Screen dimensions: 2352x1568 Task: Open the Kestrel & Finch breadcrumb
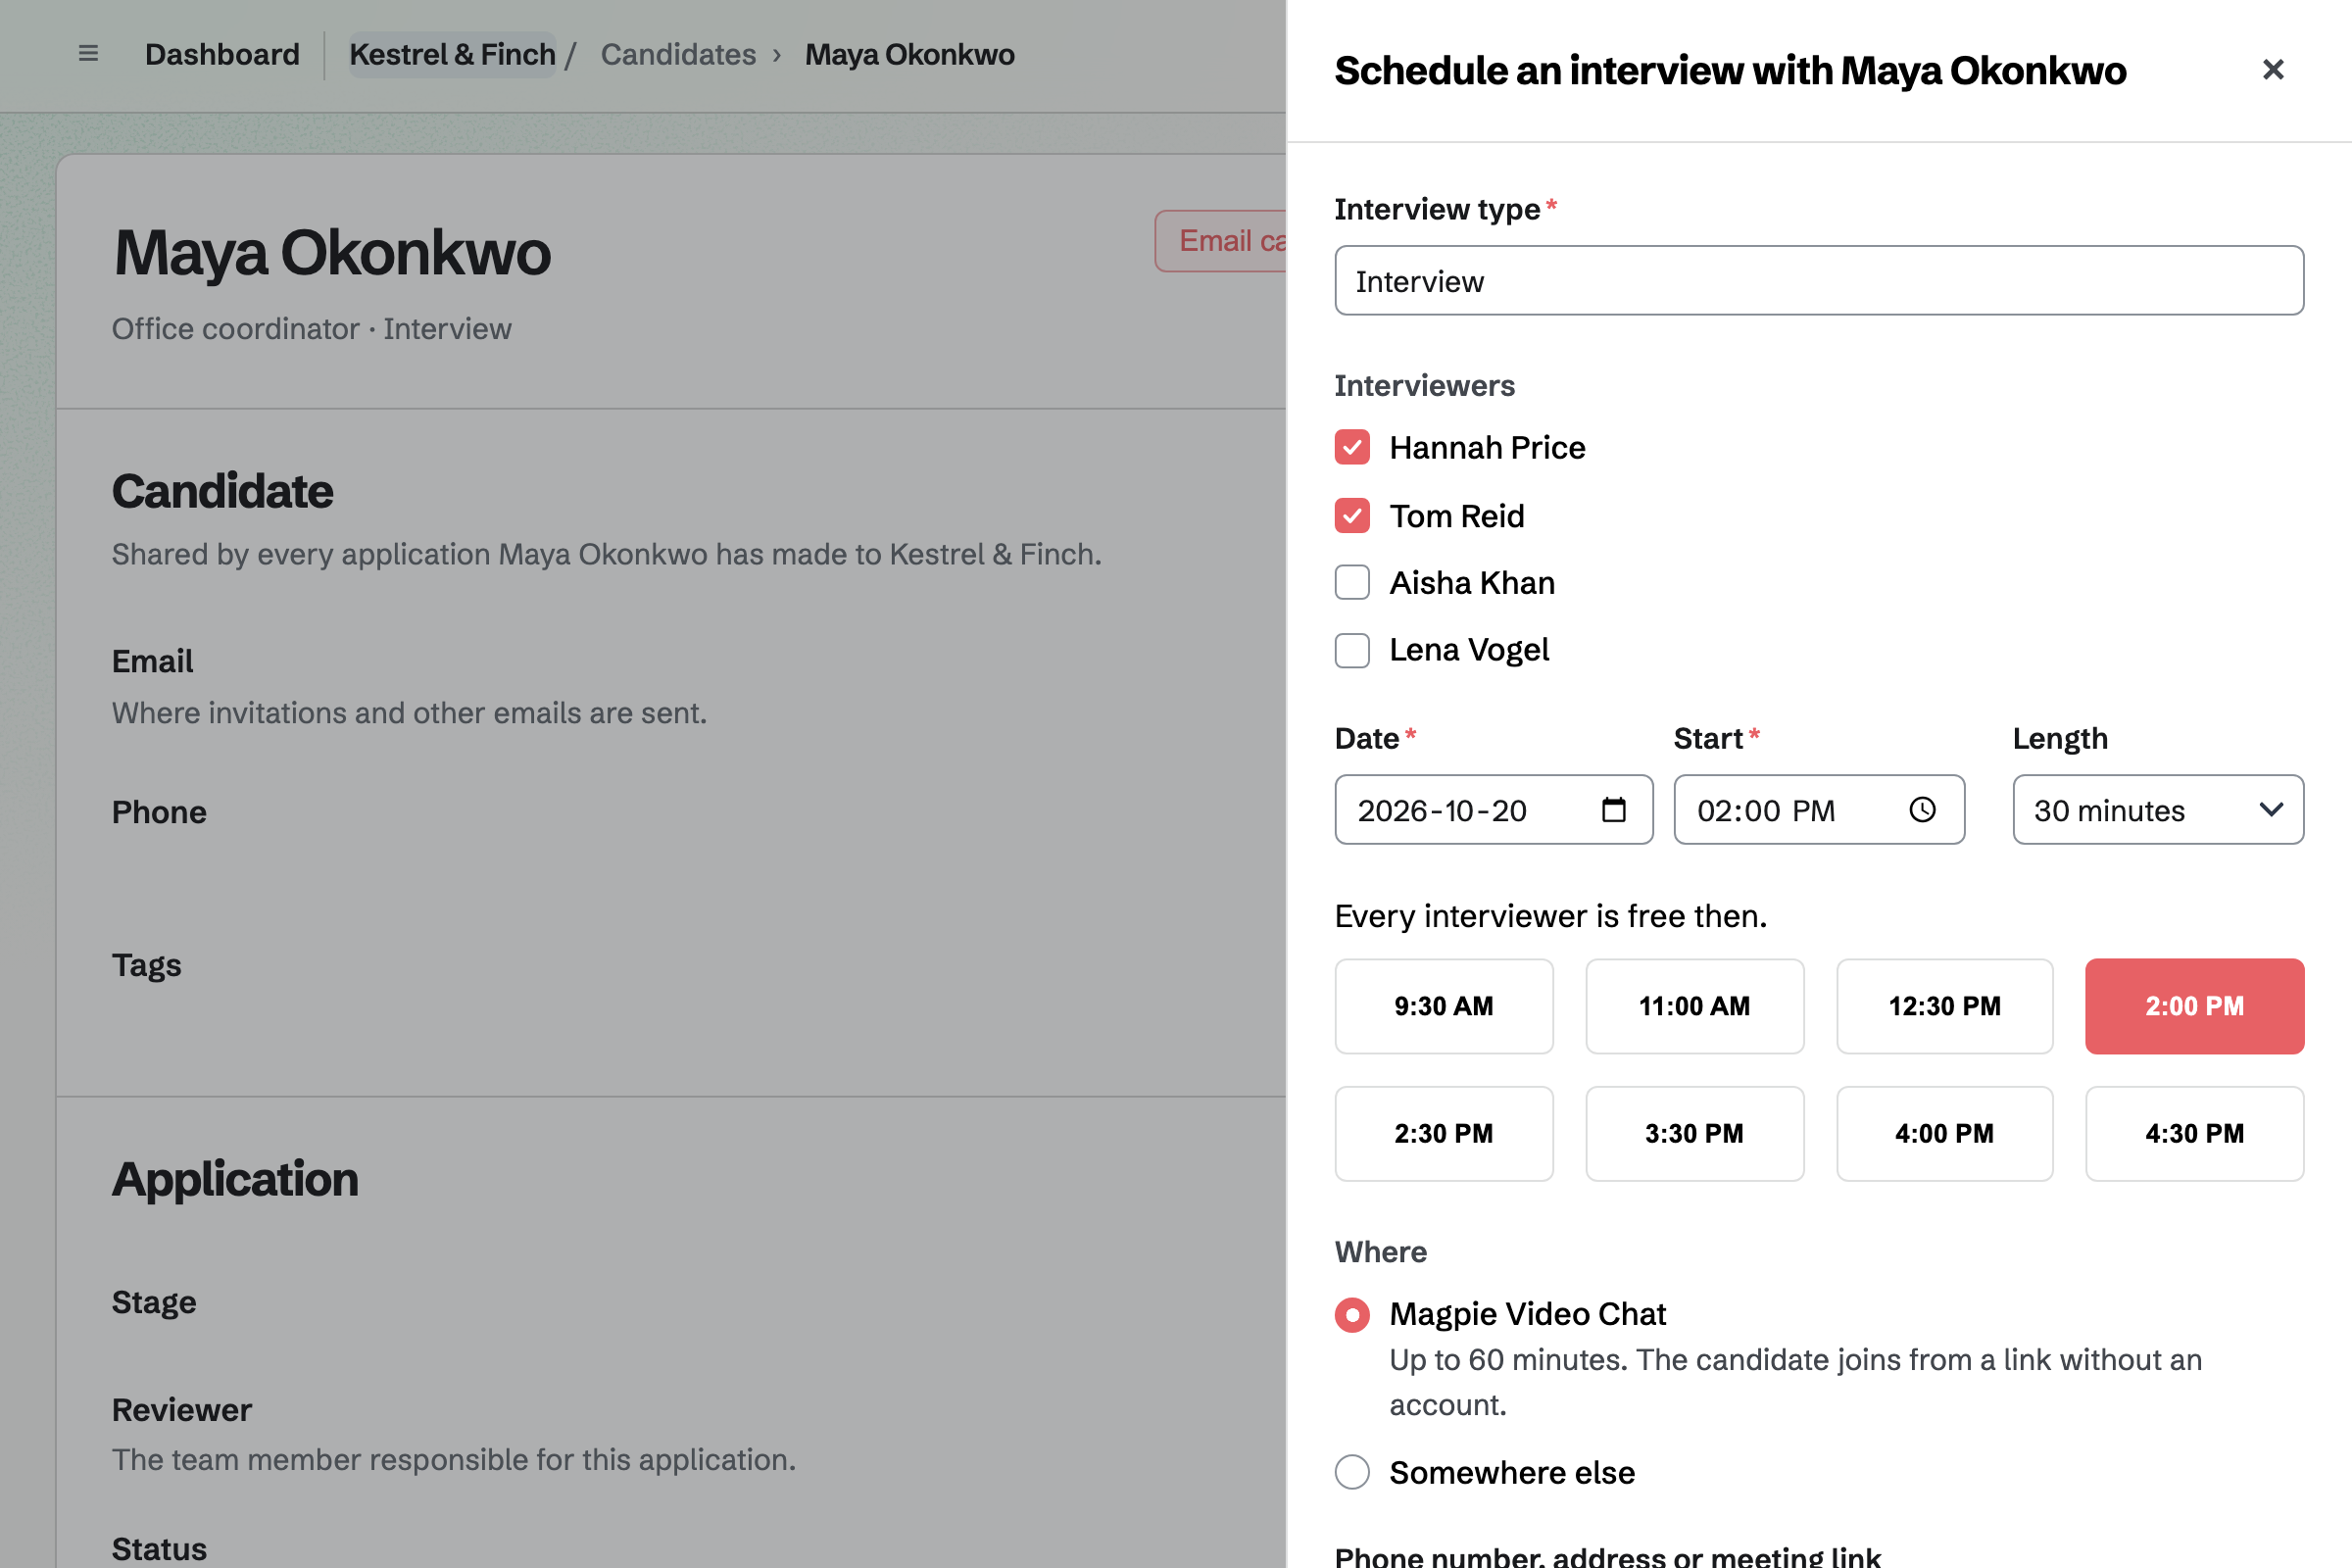point(452,54)
